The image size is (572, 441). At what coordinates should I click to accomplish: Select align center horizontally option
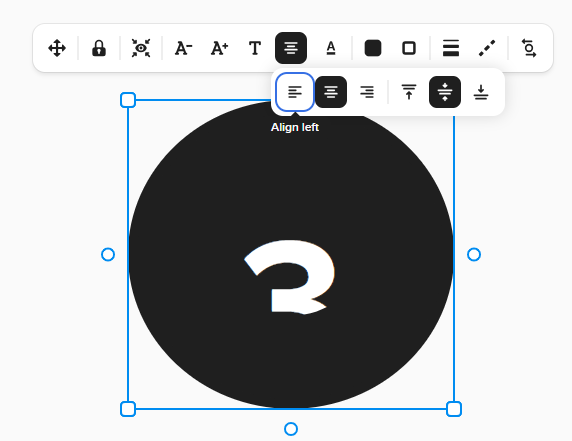(331, 92)
